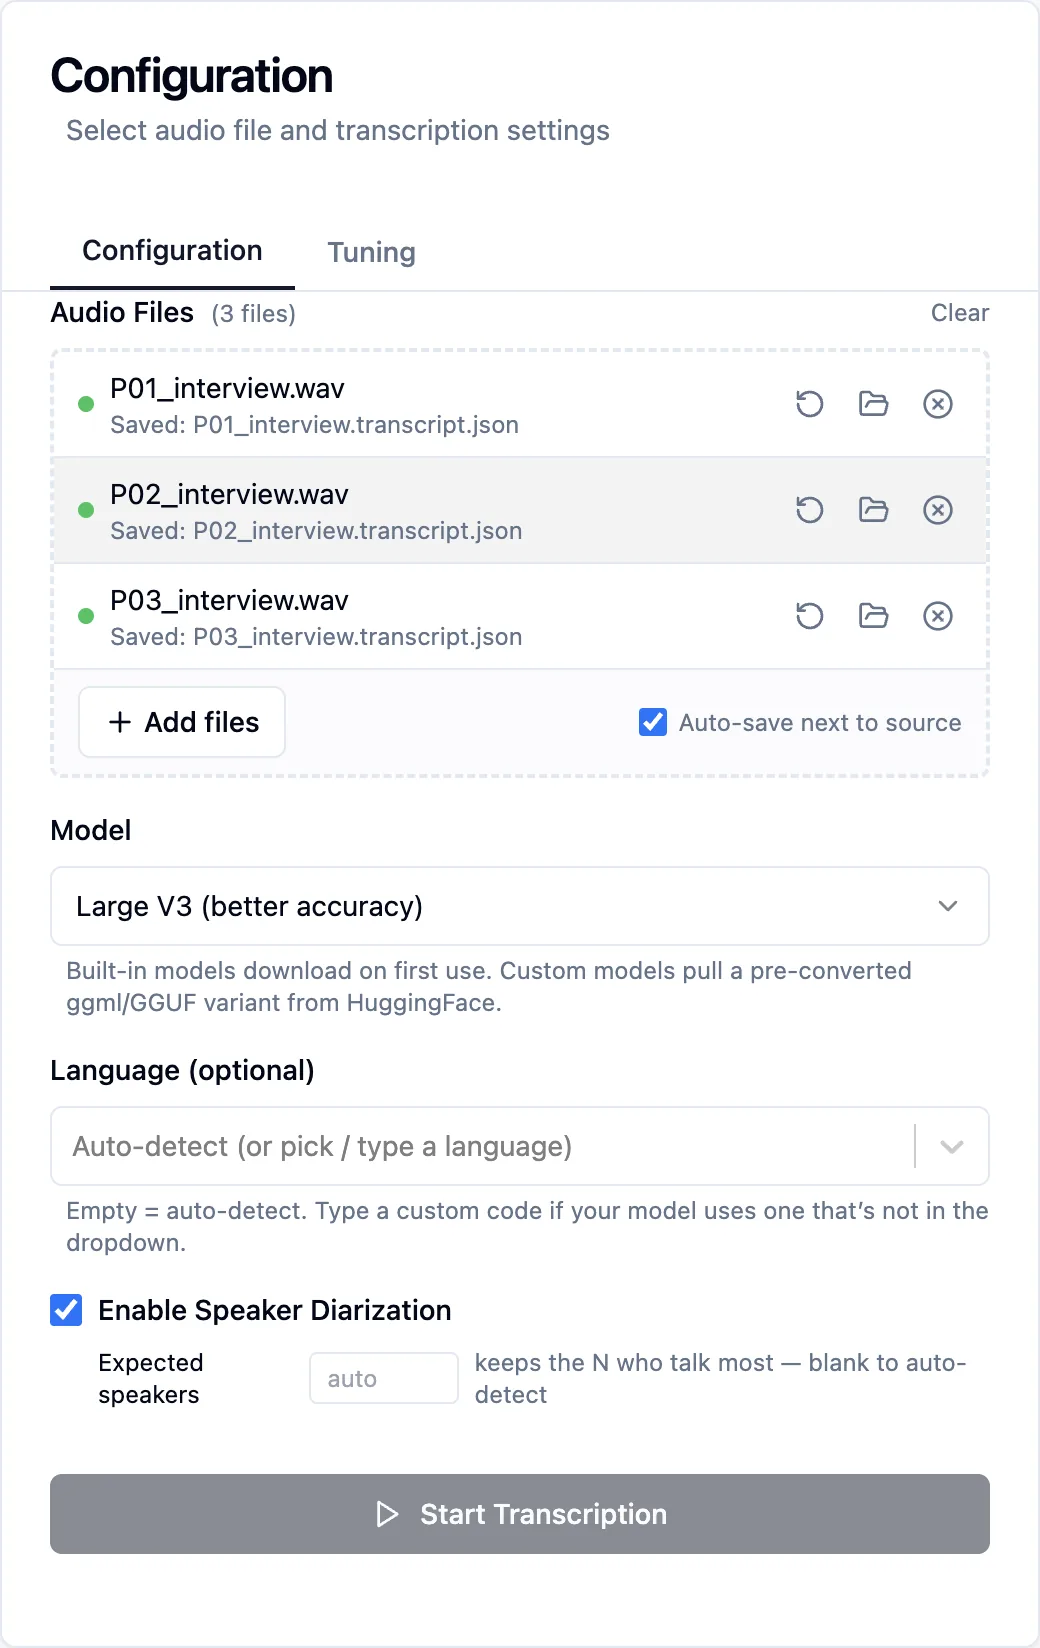Viewport: 1040px width, 1648px height.
Task: Remove P03_interview.wav from the list
Action: point(937,616)
